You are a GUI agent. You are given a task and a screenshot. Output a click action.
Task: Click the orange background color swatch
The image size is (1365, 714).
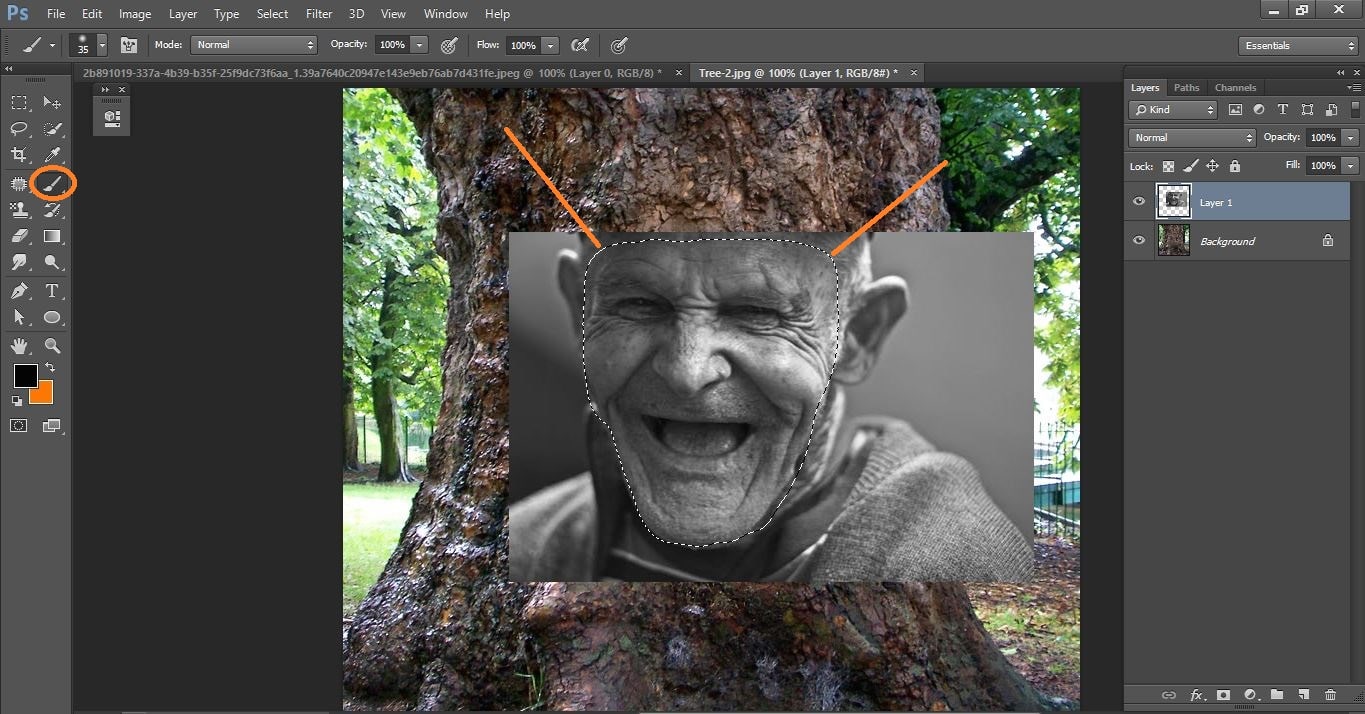40,392
